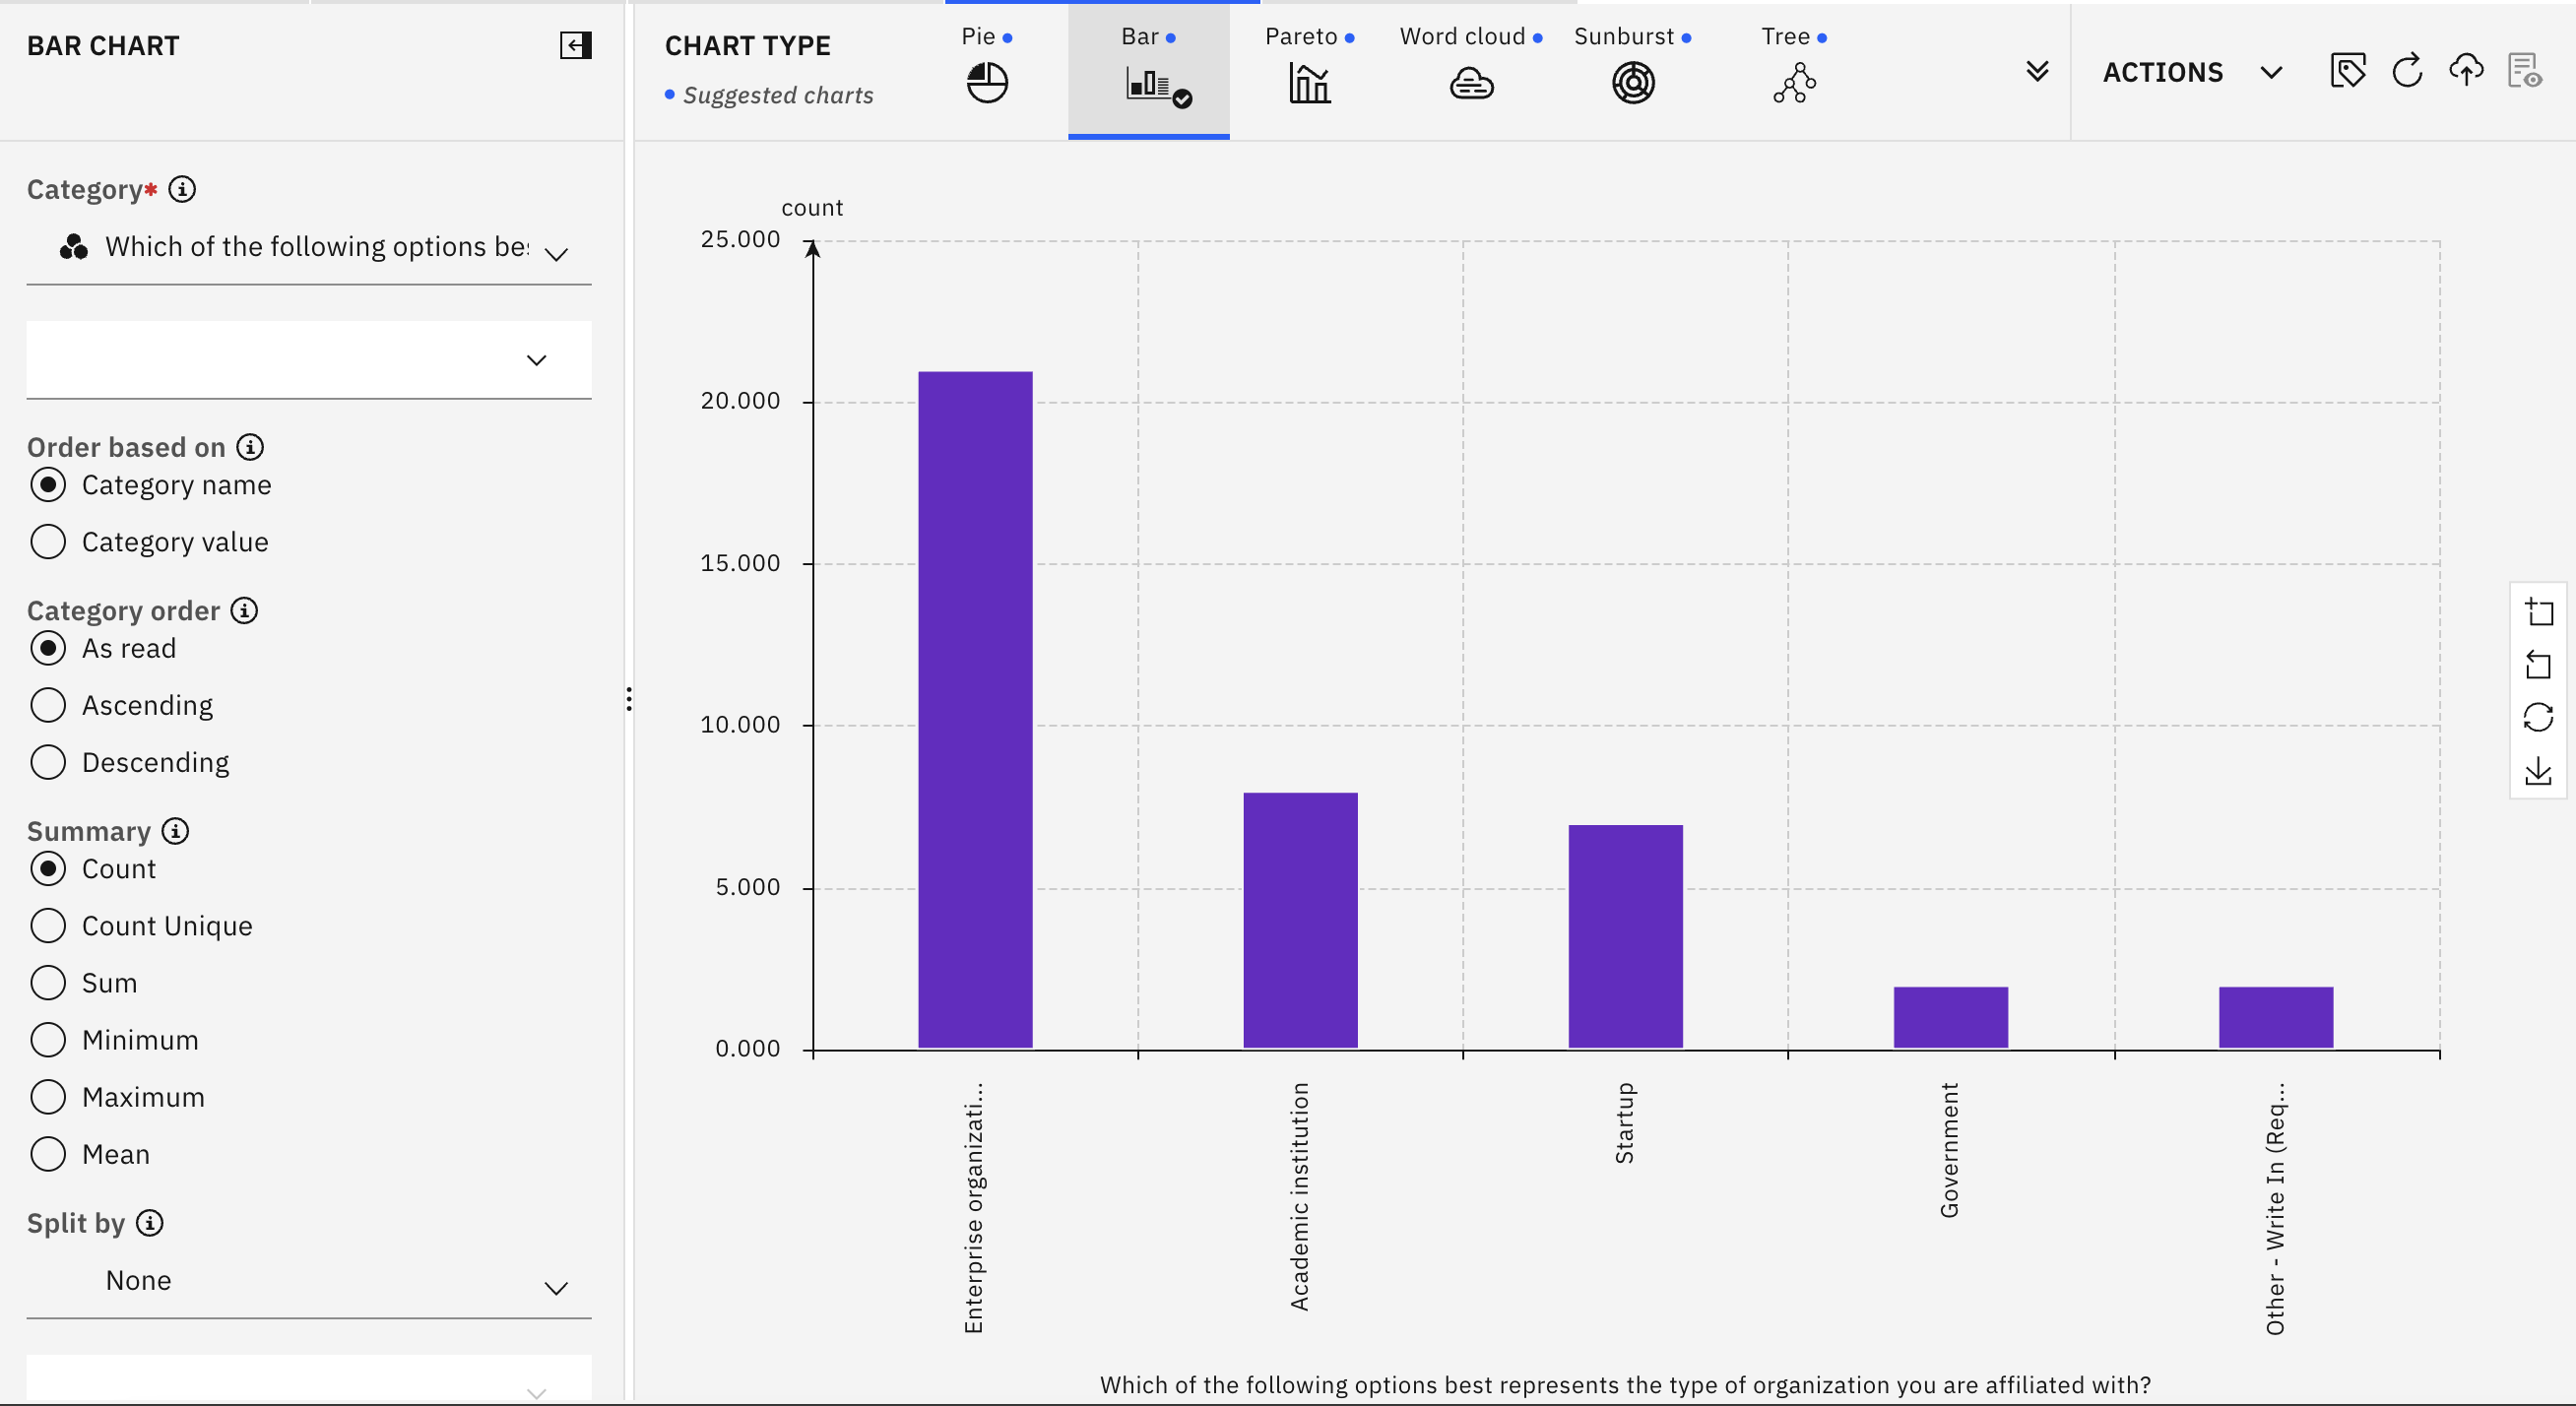Click the Enterprise organization bar
2576x1406 pixels.
tap(975, 710)
